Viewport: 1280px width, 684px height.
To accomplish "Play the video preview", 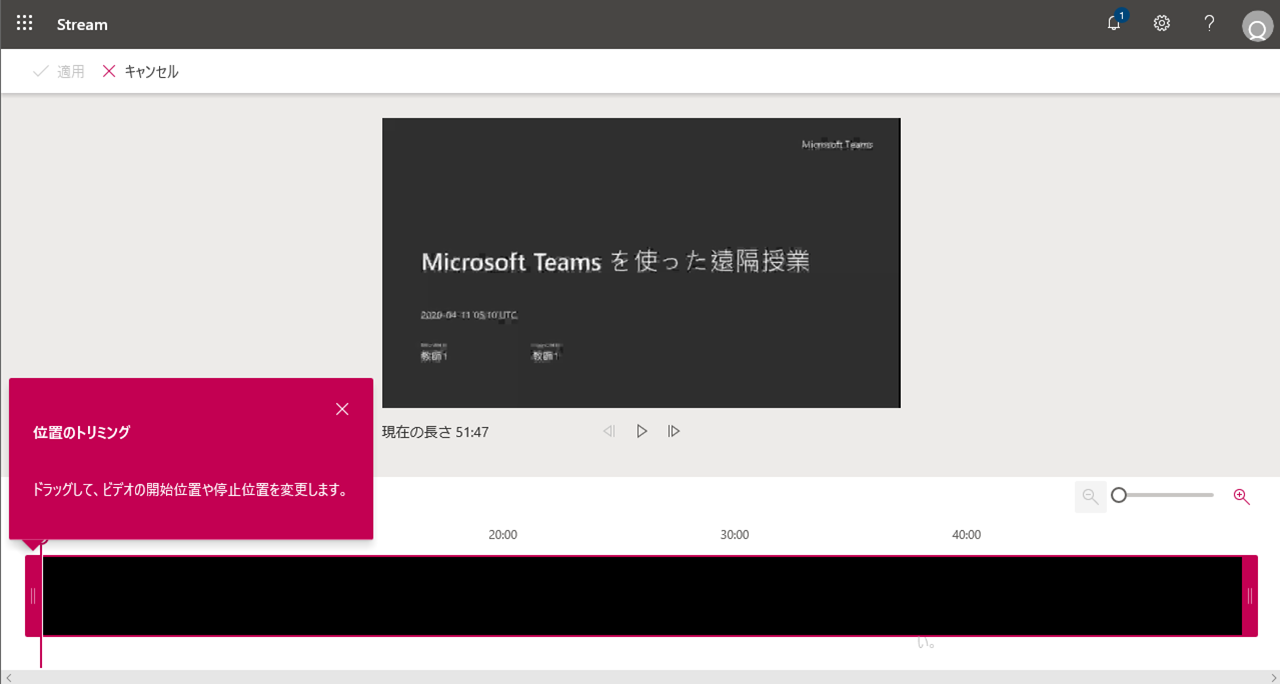I will click(642, 432).
